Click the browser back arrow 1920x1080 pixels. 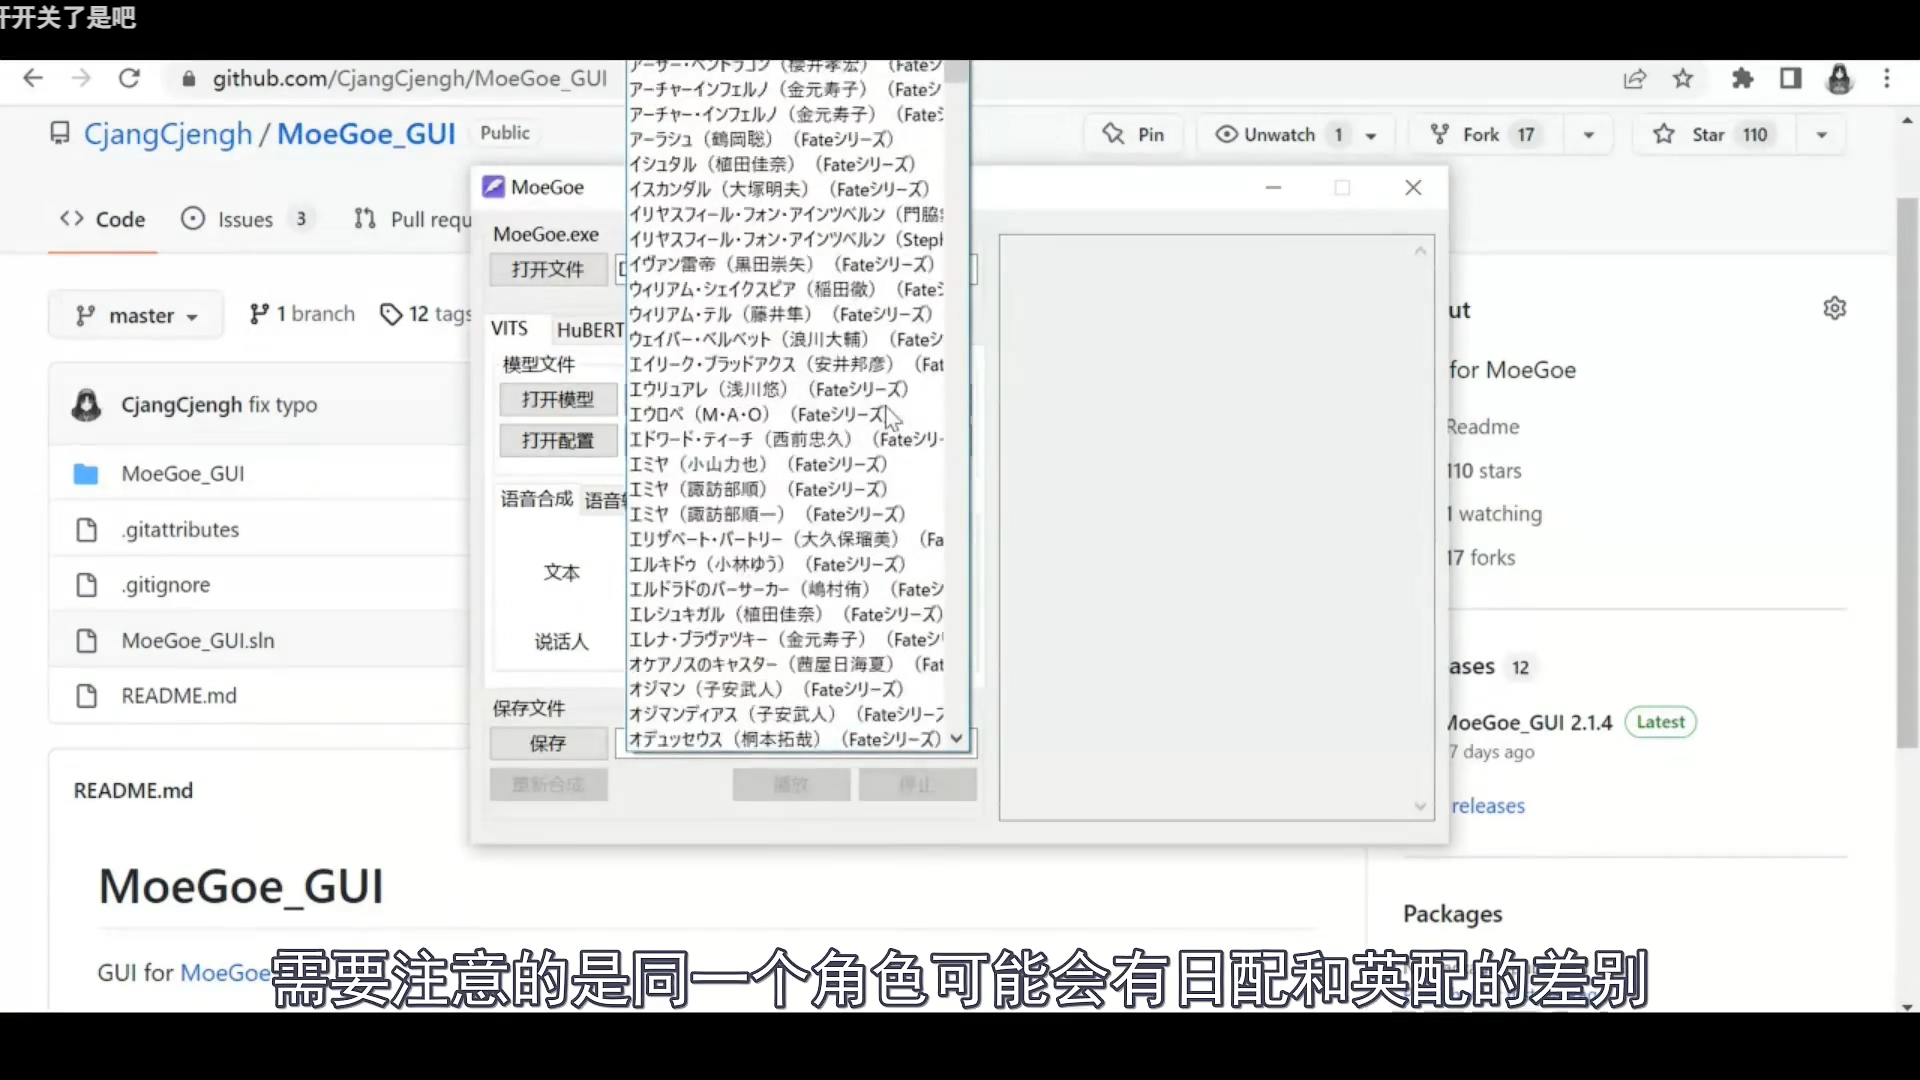33,79
